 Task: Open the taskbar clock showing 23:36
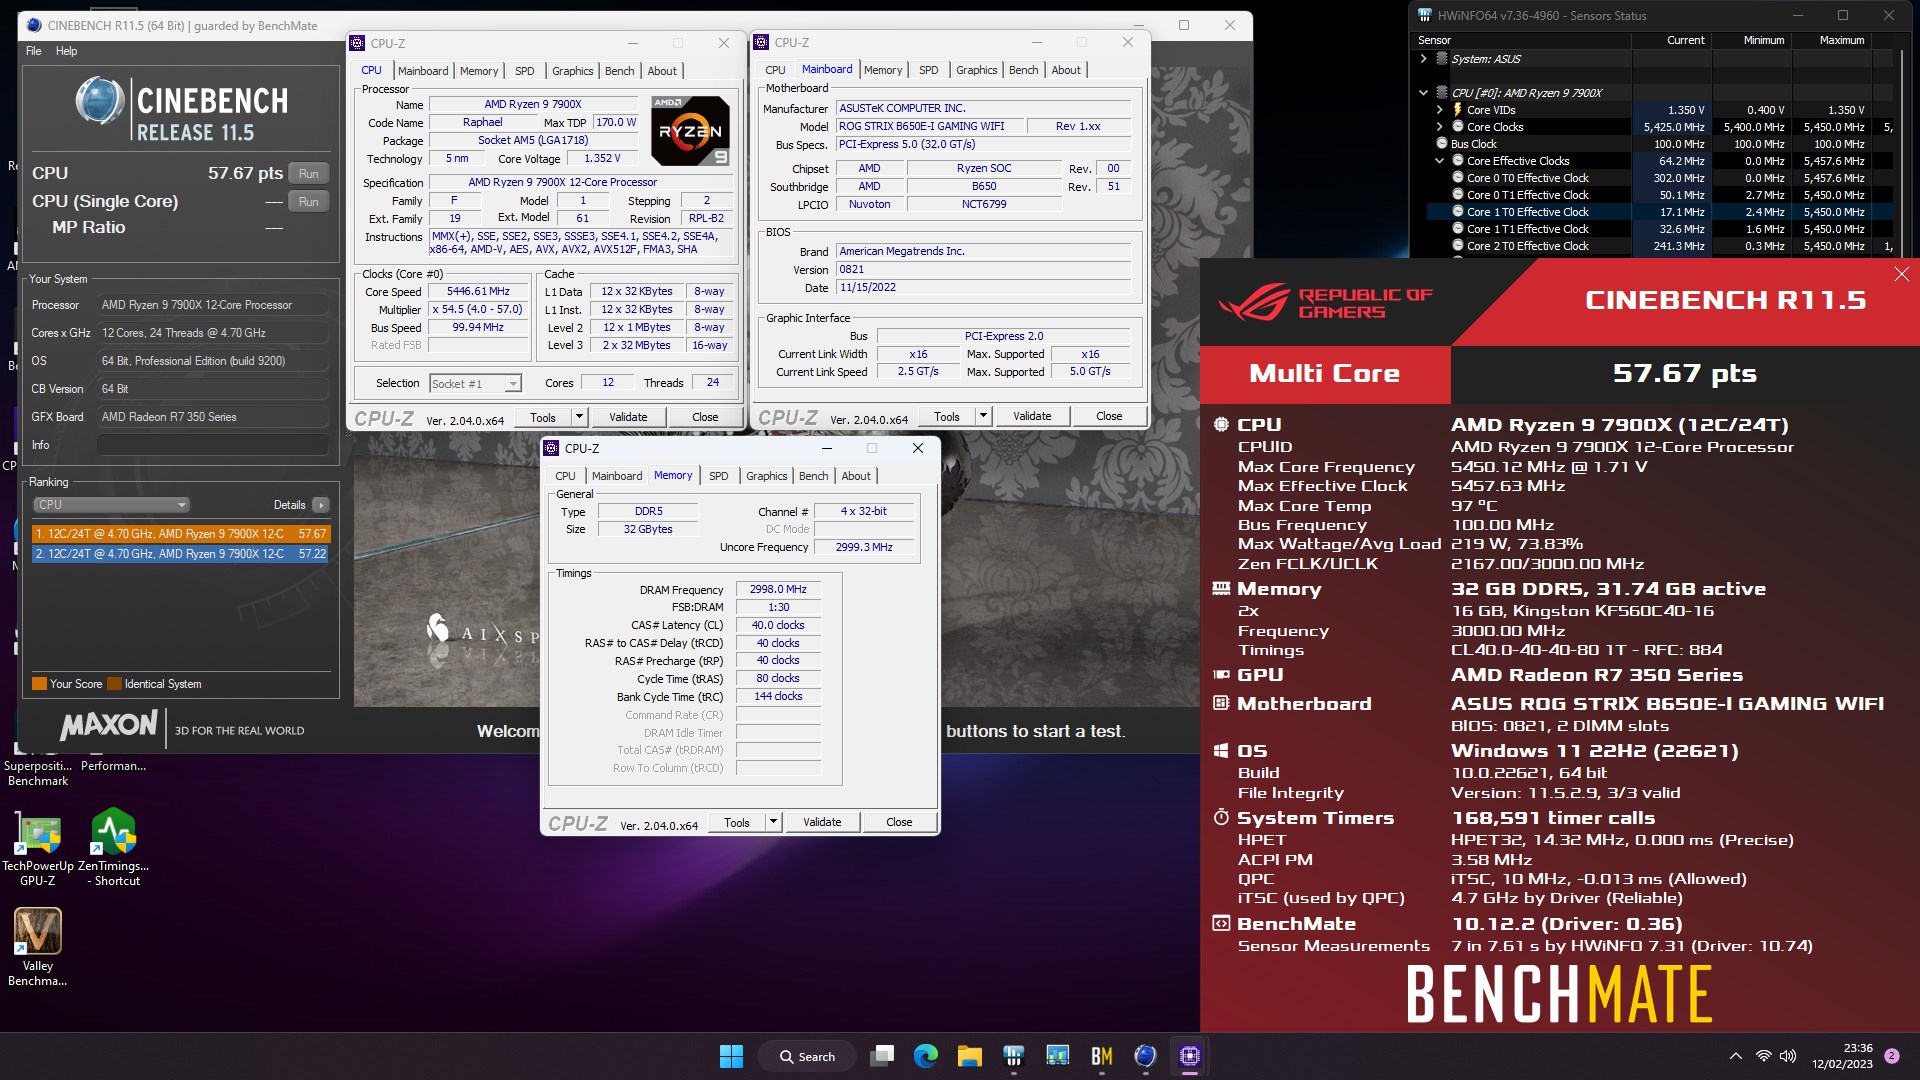coord(1842,1056)
